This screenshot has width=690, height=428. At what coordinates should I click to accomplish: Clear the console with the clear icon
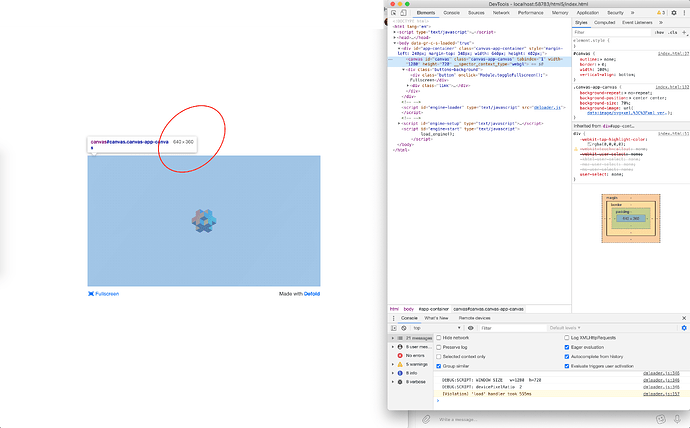[404, 328]
